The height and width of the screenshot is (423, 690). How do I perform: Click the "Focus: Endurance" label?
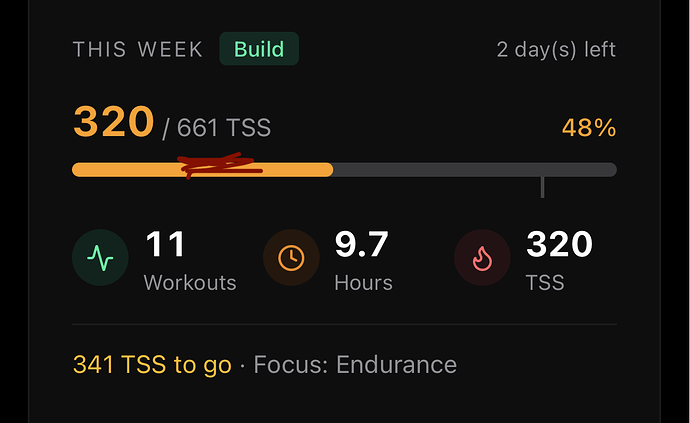click(355, 364)
